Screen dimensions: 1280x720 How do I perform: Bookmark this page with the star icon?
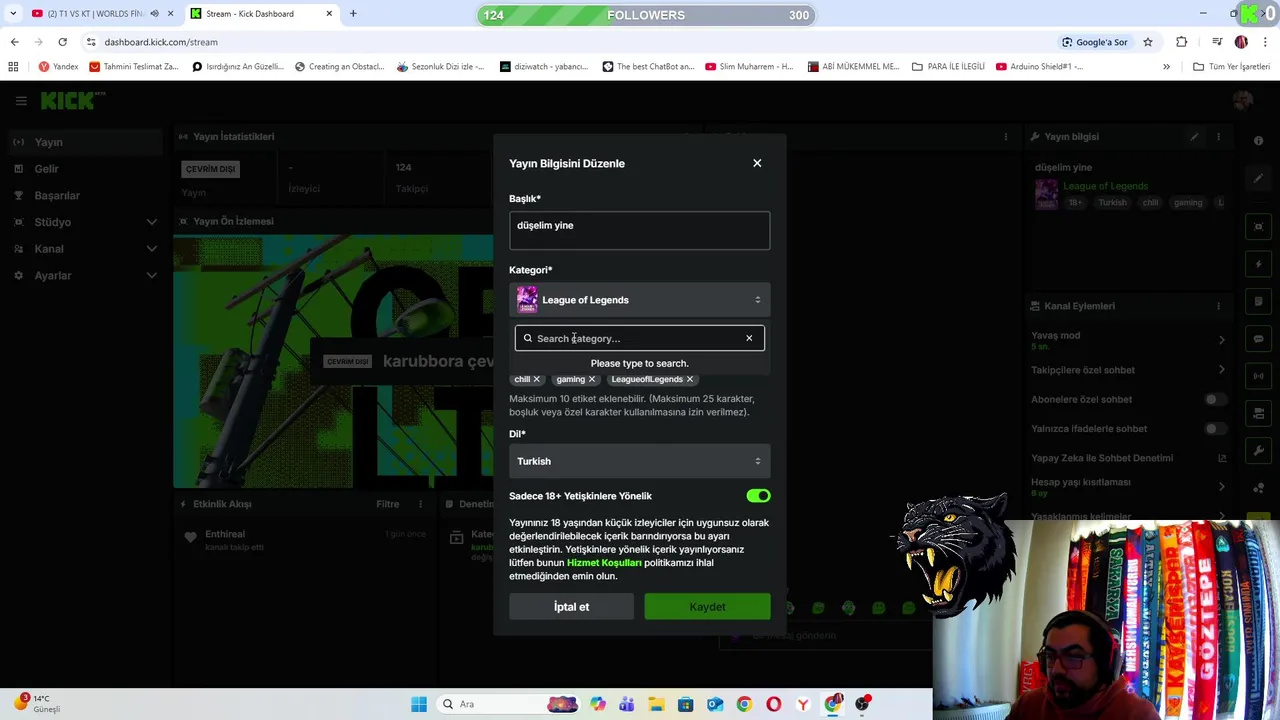pyautogui.click(x=1148, y=42)
